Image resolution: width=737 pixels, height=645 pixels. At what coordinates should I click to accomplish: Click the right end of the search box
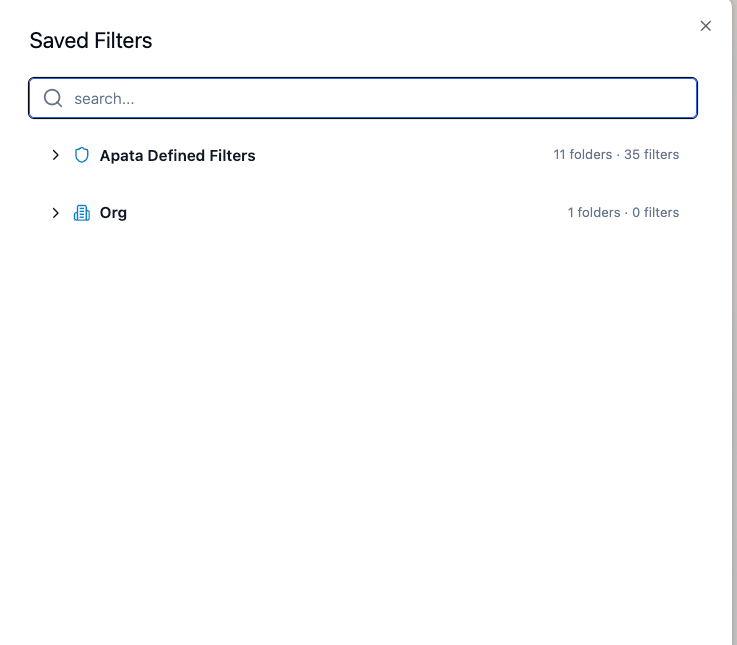click(680, 99)
